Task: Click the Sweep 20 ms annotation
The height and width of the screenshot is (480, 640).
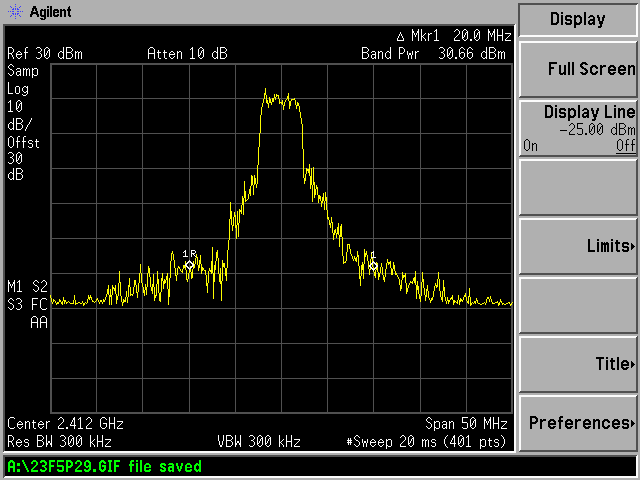Action: click(x=428, y=441)
